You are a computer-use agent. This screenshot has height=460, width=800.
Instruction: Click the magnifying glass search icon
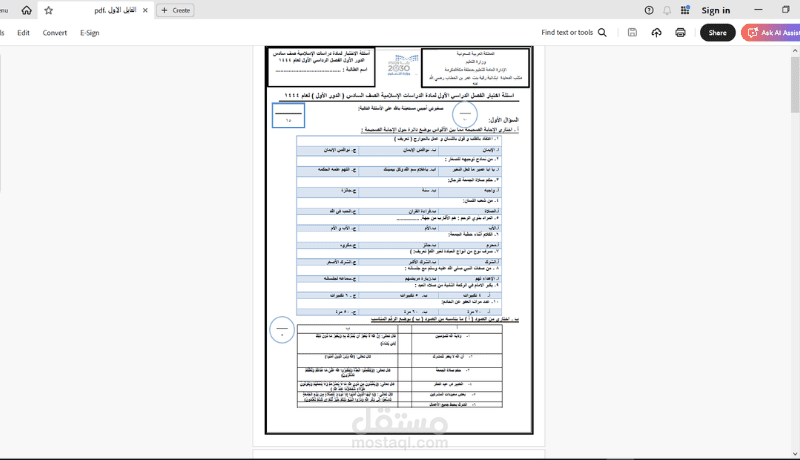[x=603, y=33]
